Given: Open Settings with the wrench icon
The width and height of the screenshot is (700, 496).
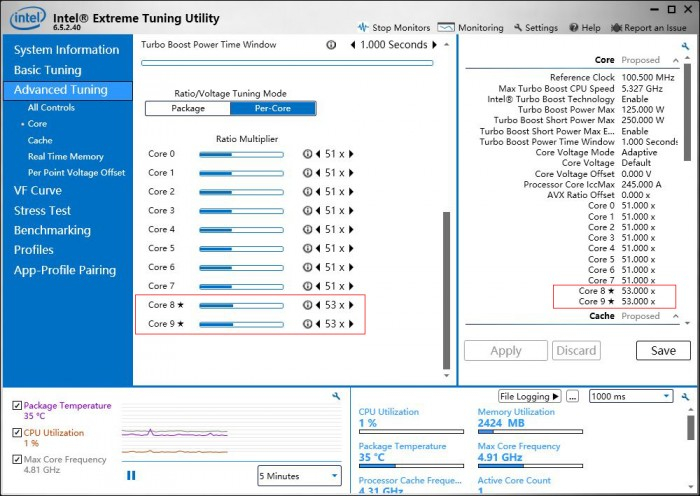Looking at the screenshot, I should click(x=517, y=28).
